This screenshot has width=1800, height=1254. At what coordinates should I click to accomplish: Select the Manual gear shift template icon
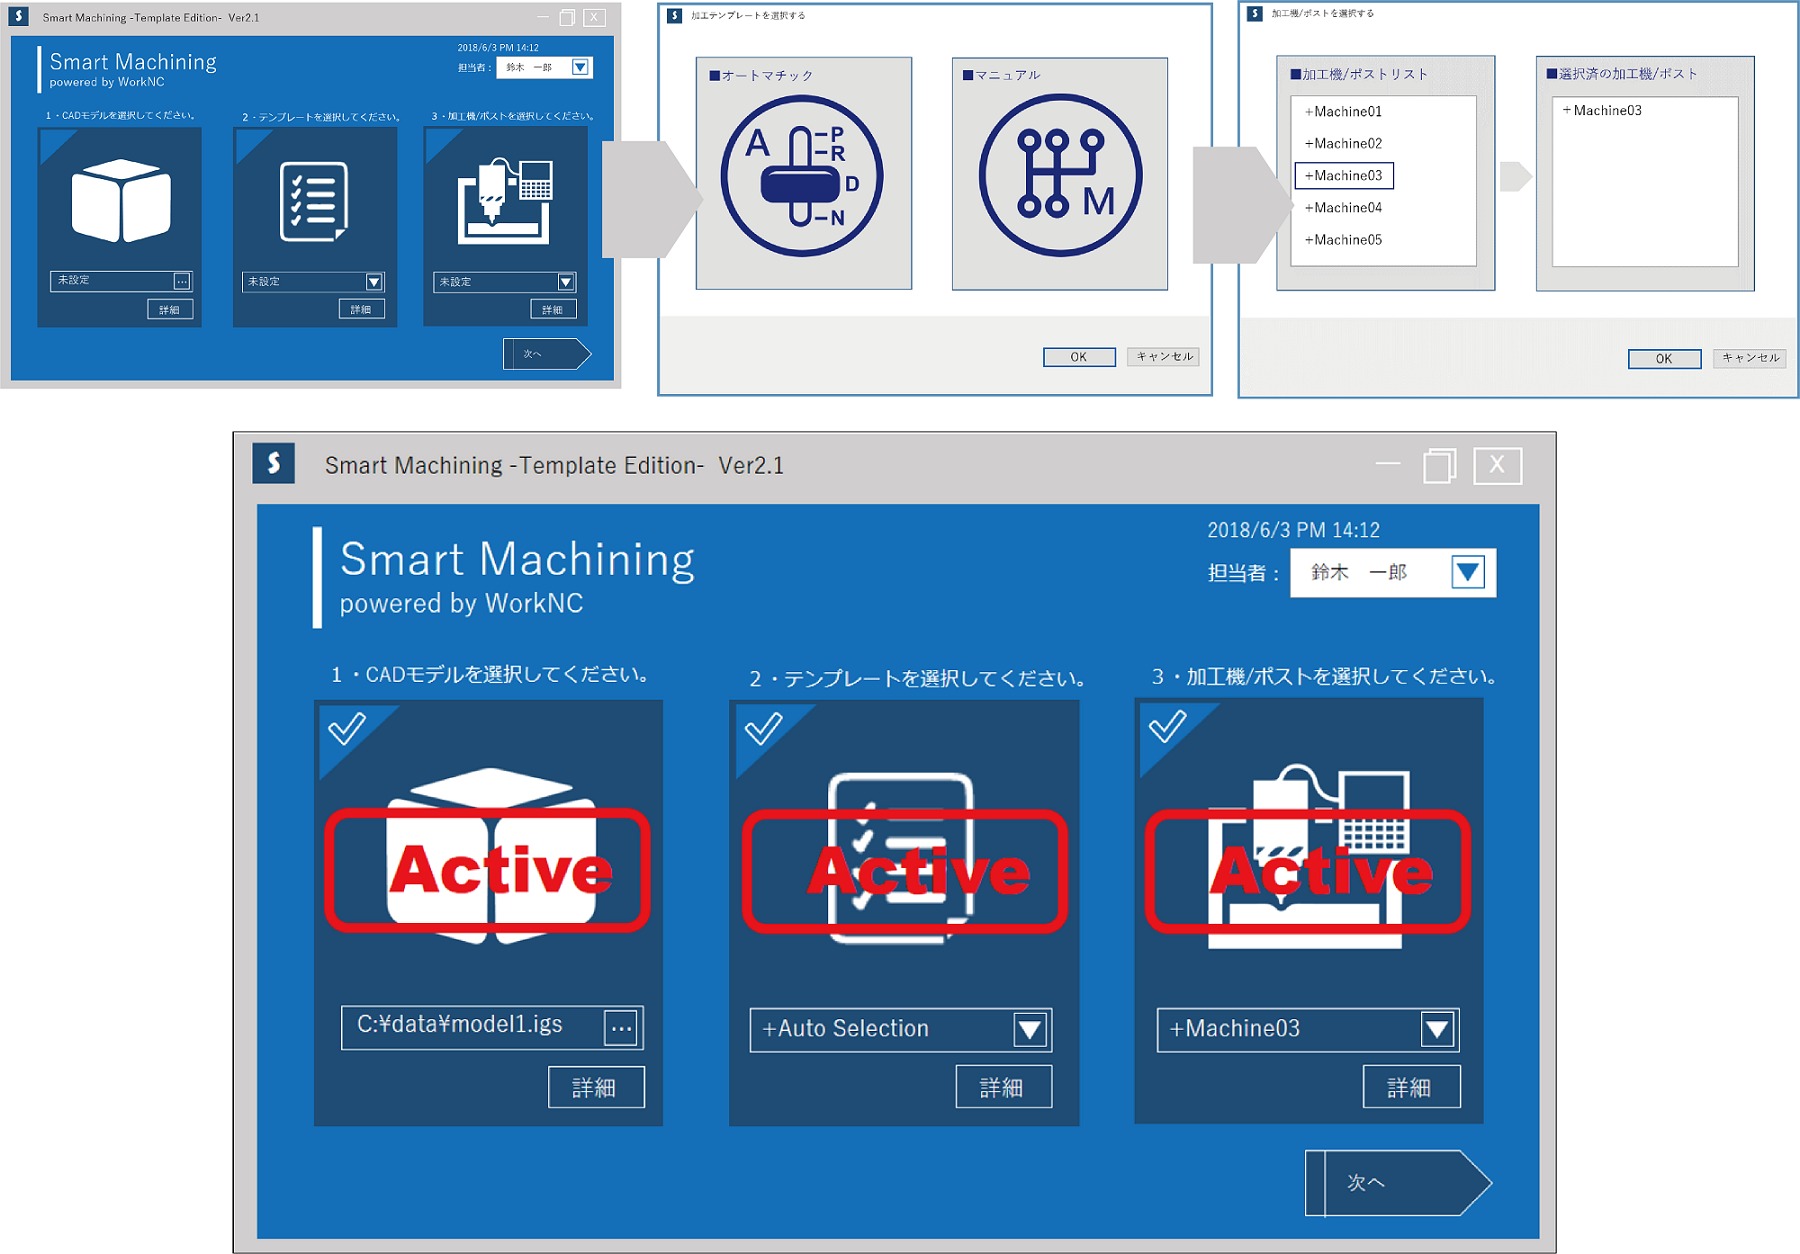1060,176
